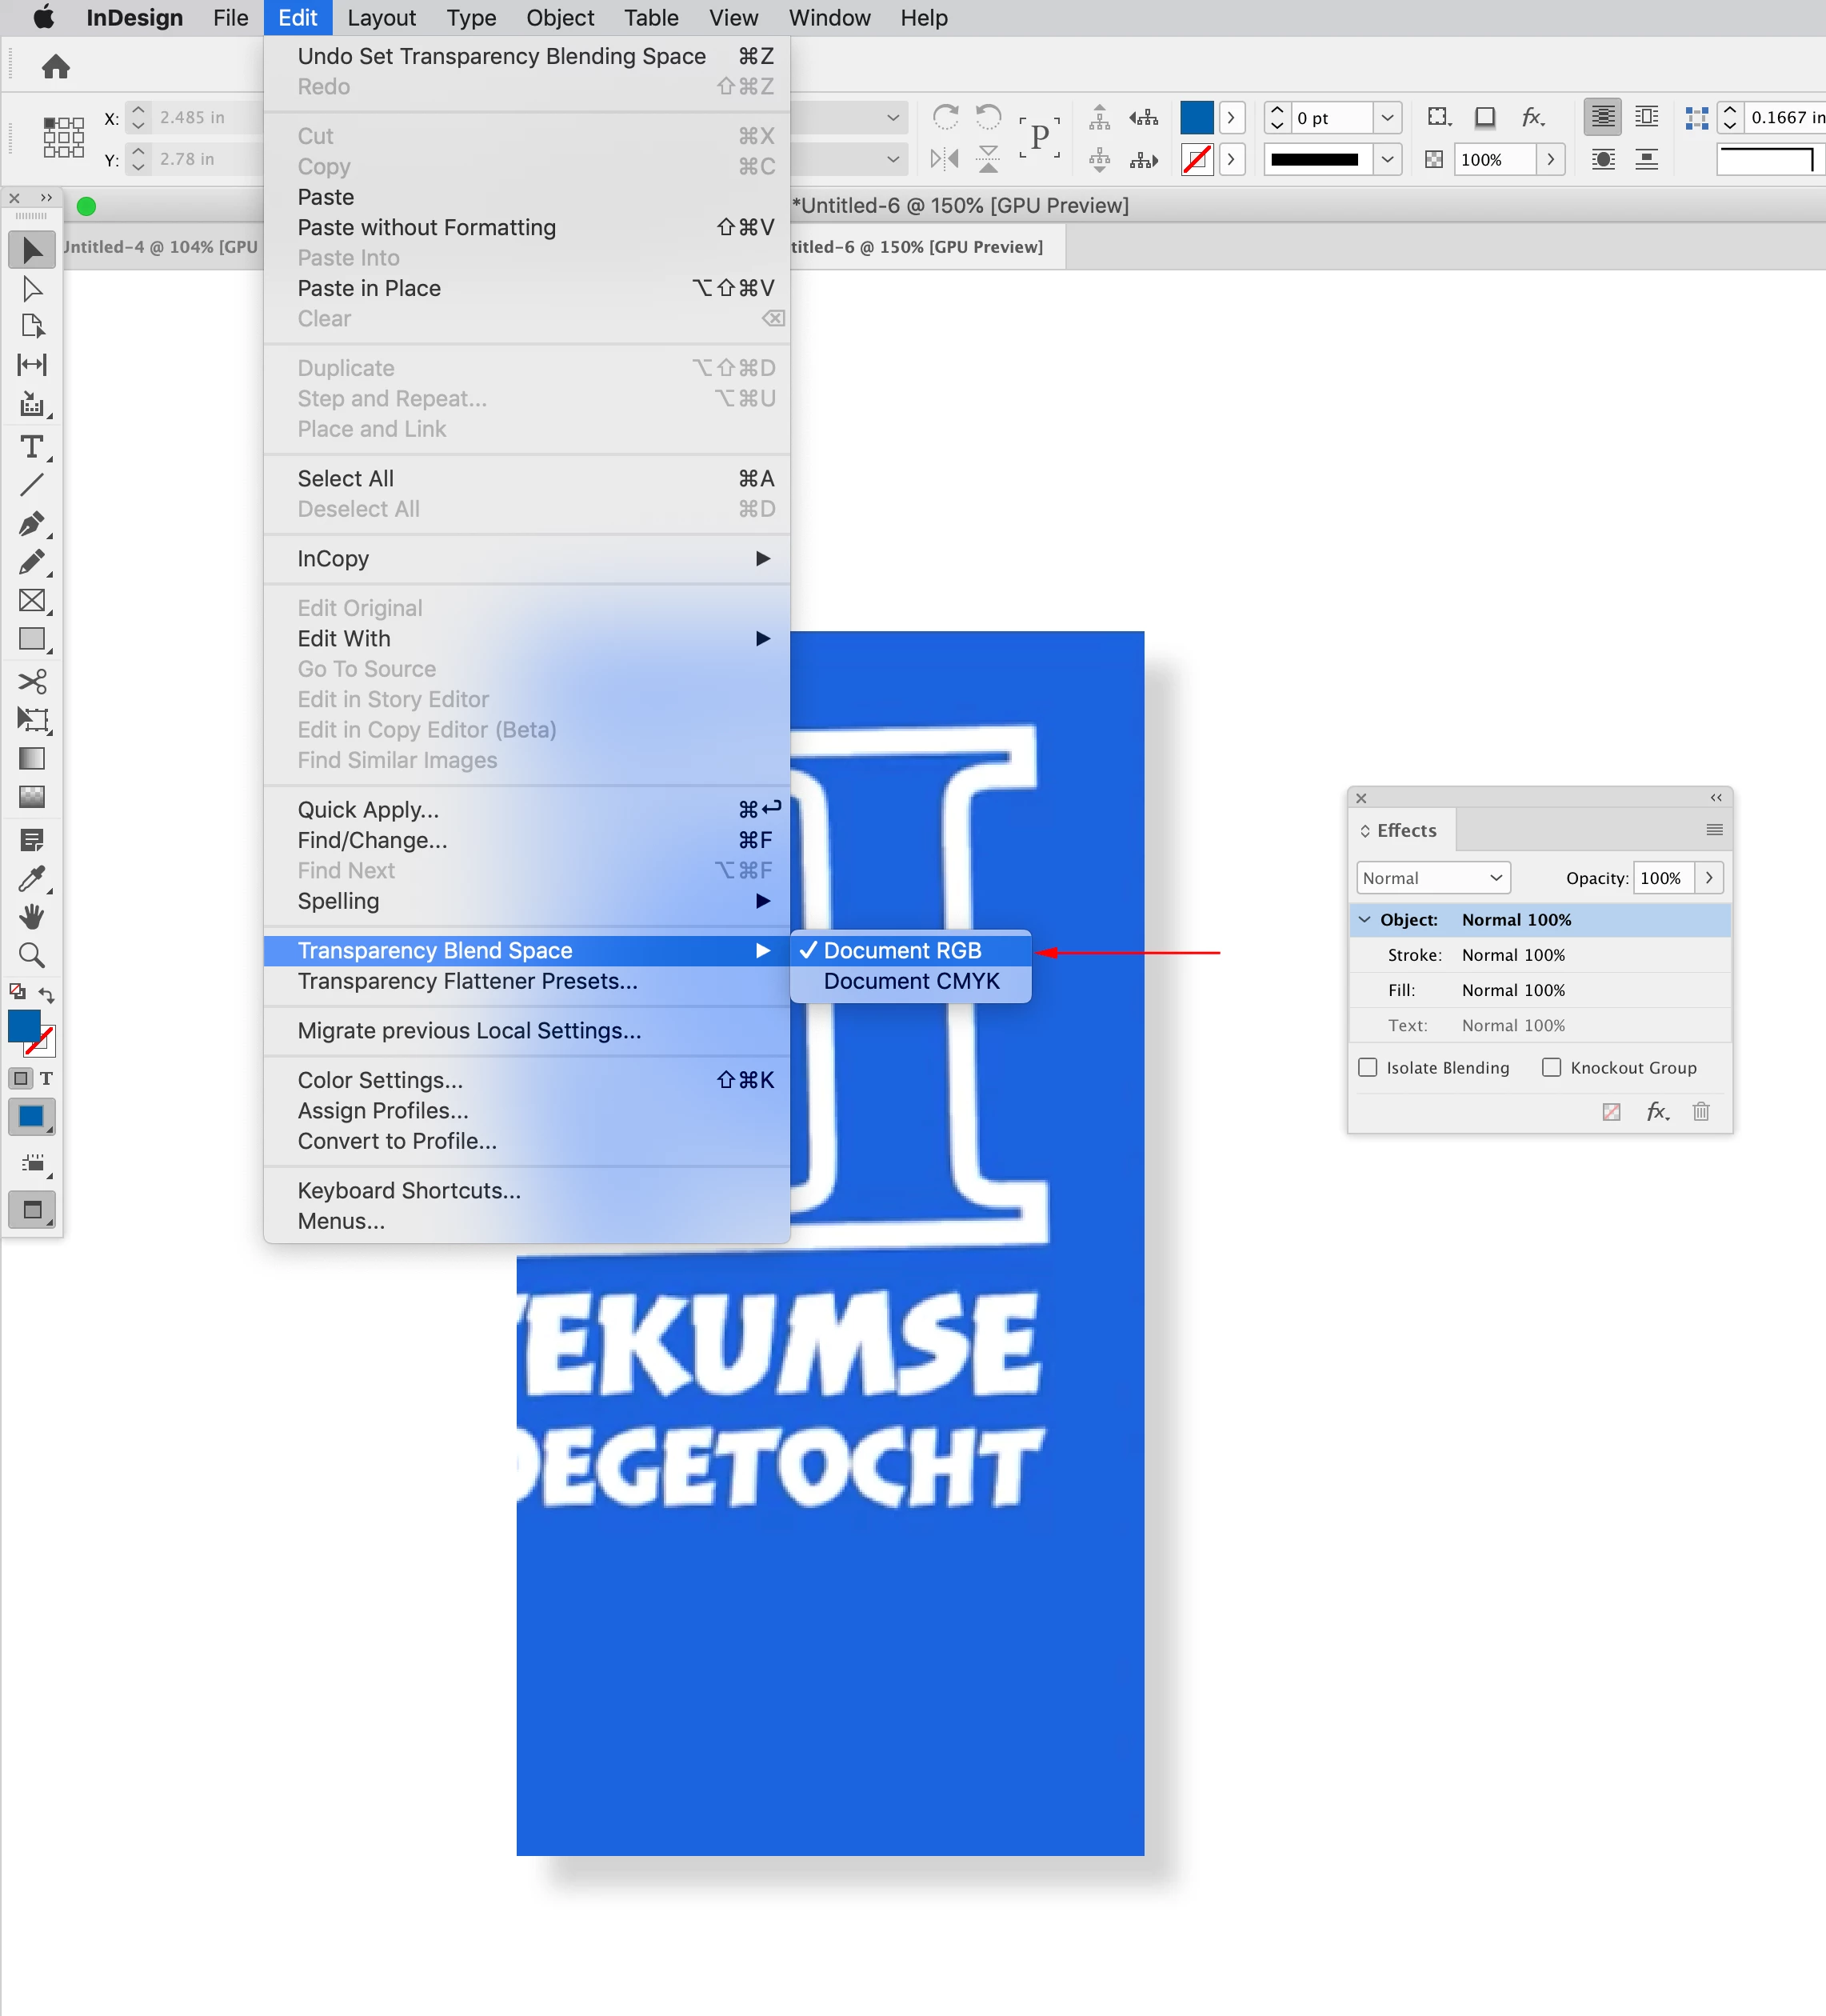
Task: Click Keyboard Shortcuts menu entry
Action: pos(409,1190)
